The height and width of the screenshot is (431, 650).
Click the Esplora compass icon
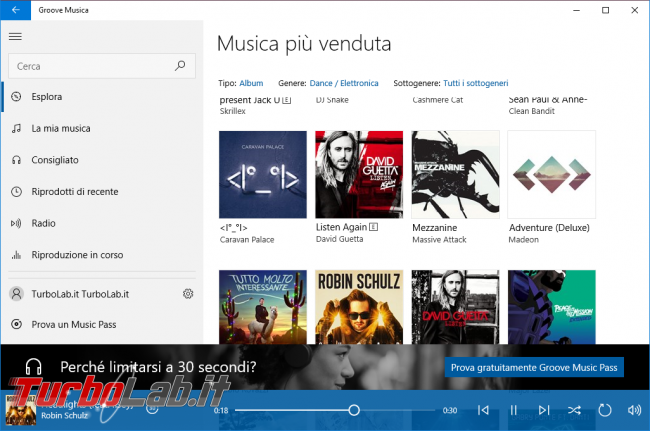pyautogui.click(x=16, y=97)
